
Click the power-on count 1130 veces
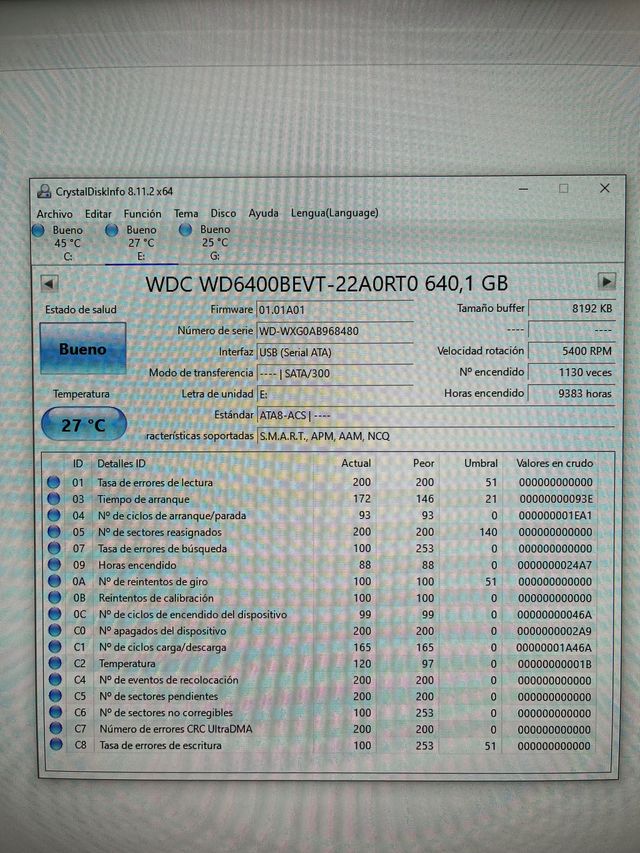pyautogui.click(x=572, y=372)
